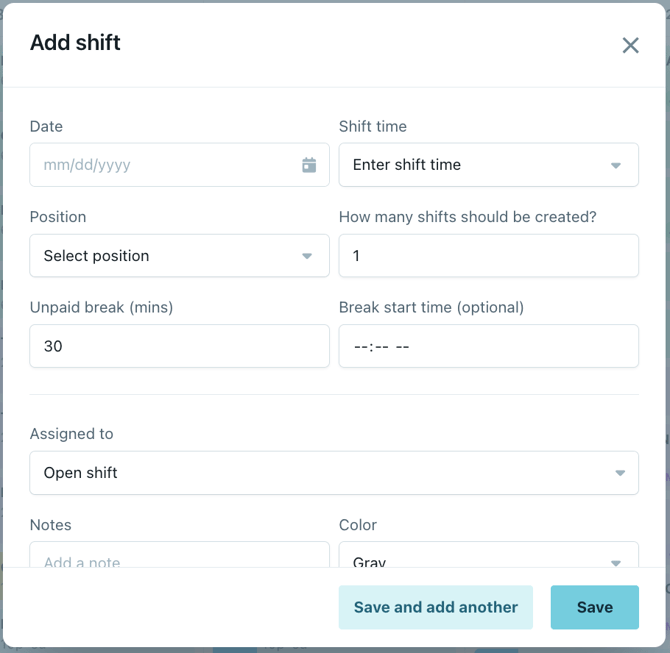
Task: Focus the Date mm/dd/yyyy input field
Action: pos(160,165)
